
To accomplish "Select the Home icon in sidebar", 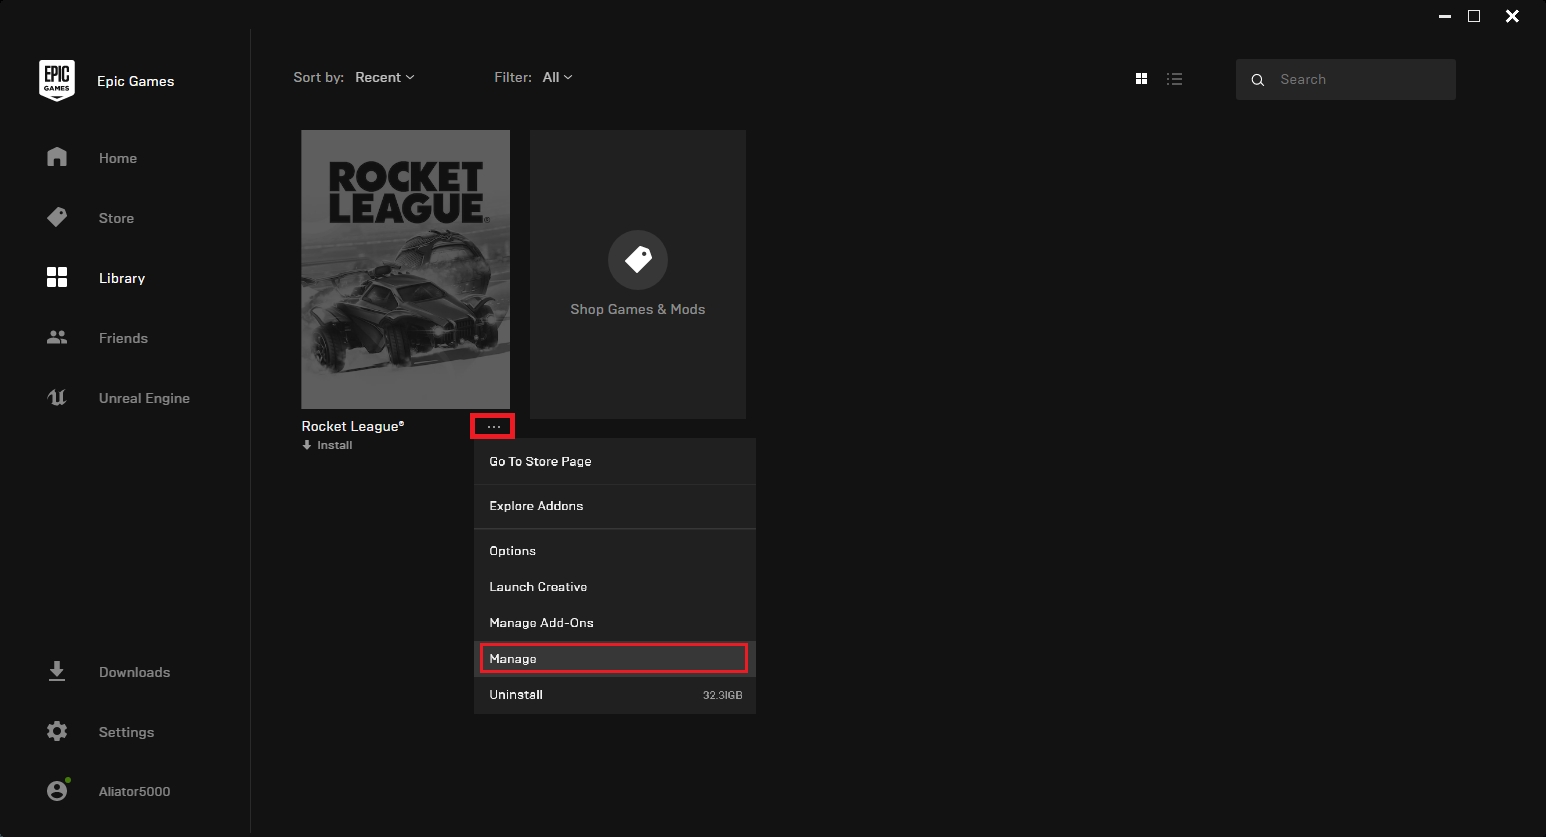I will [x=57, y=157].
